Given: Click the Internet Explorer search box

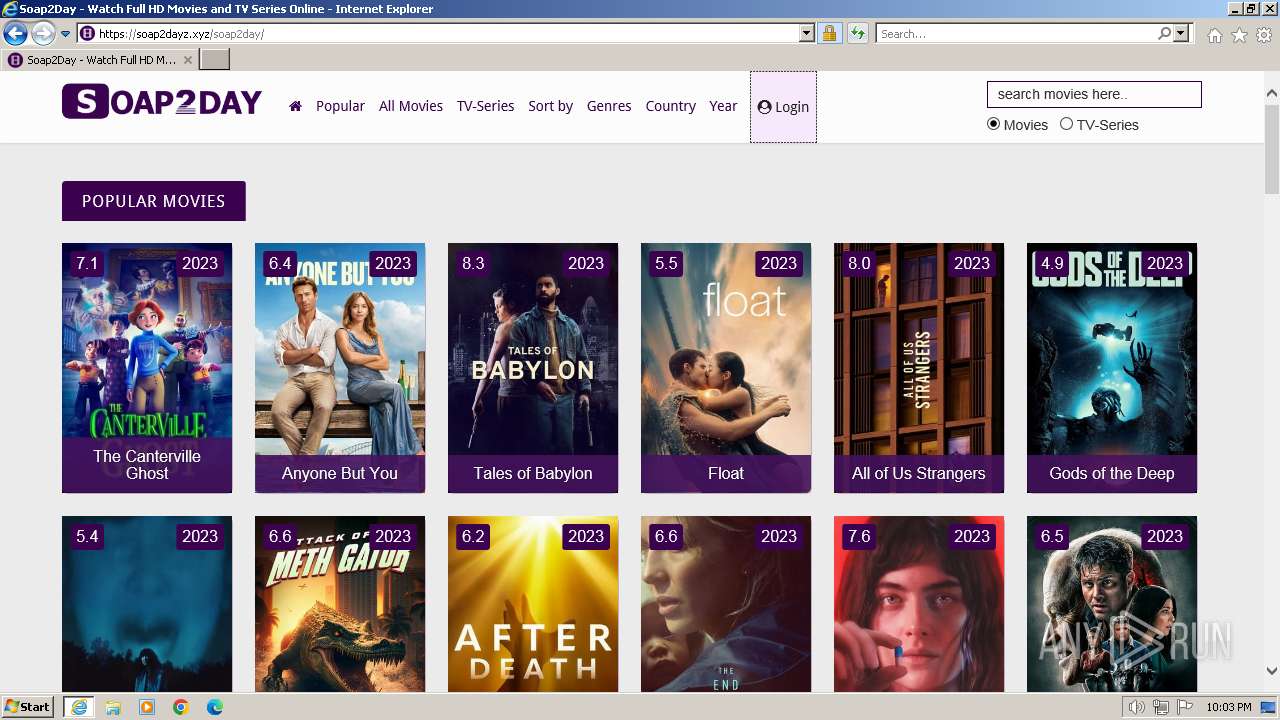Looking at the screenshot, I should coord(1016,34).
